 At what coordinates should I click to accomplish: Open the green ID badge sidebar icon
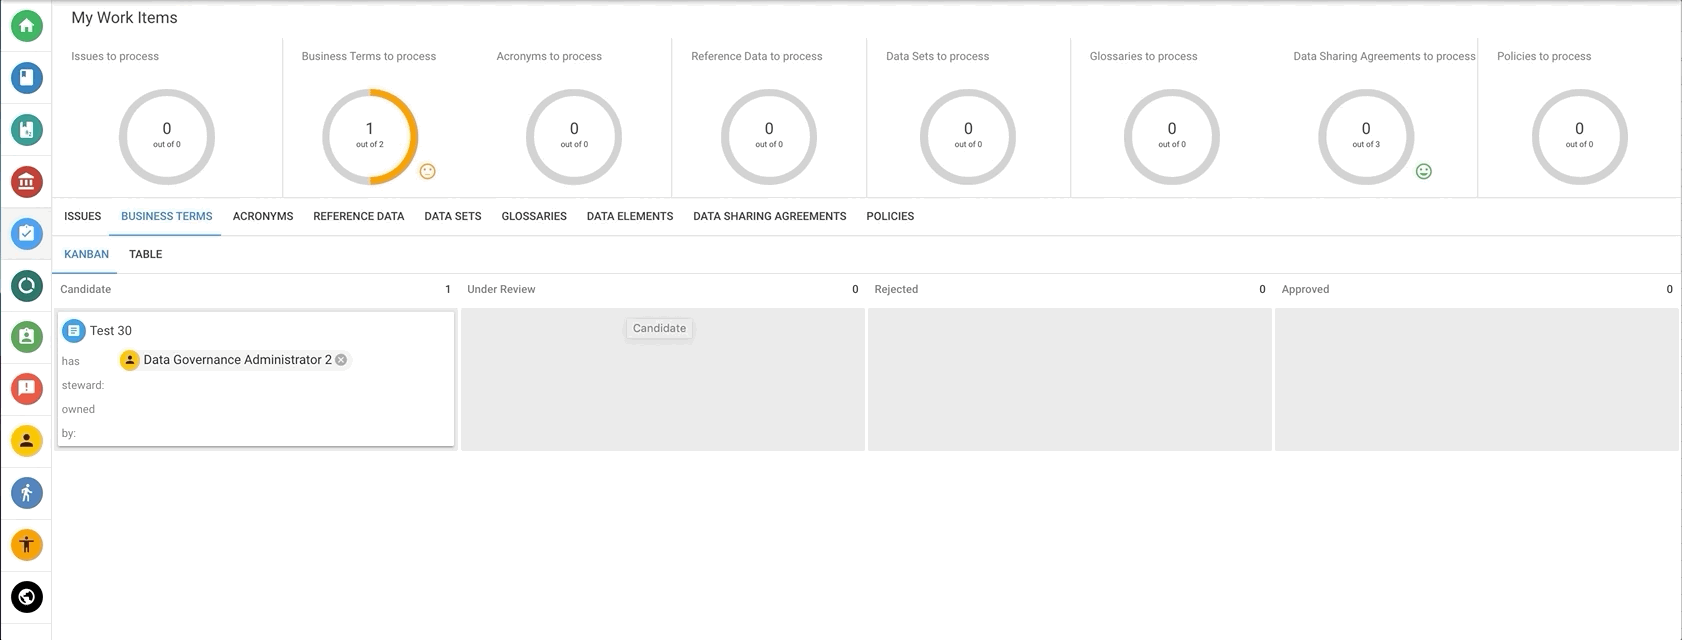27,337
